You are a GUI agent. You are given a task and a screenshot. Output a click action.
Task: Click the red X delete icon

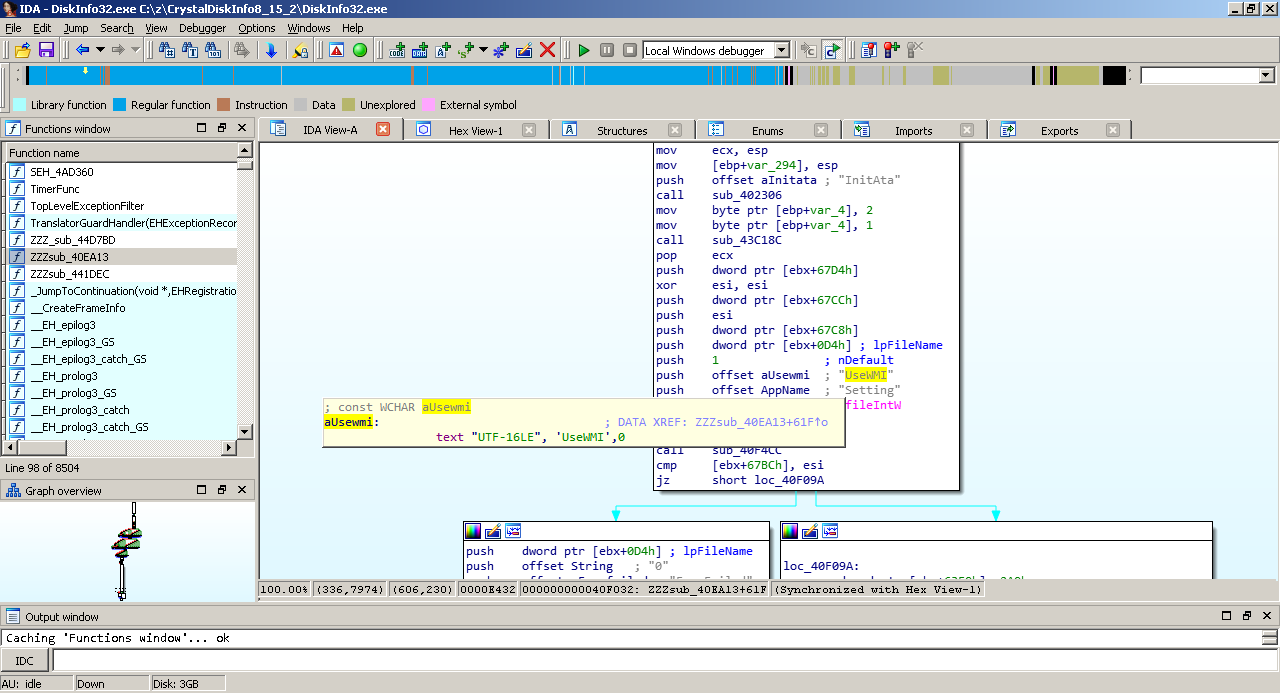click(x=547, y=50)
